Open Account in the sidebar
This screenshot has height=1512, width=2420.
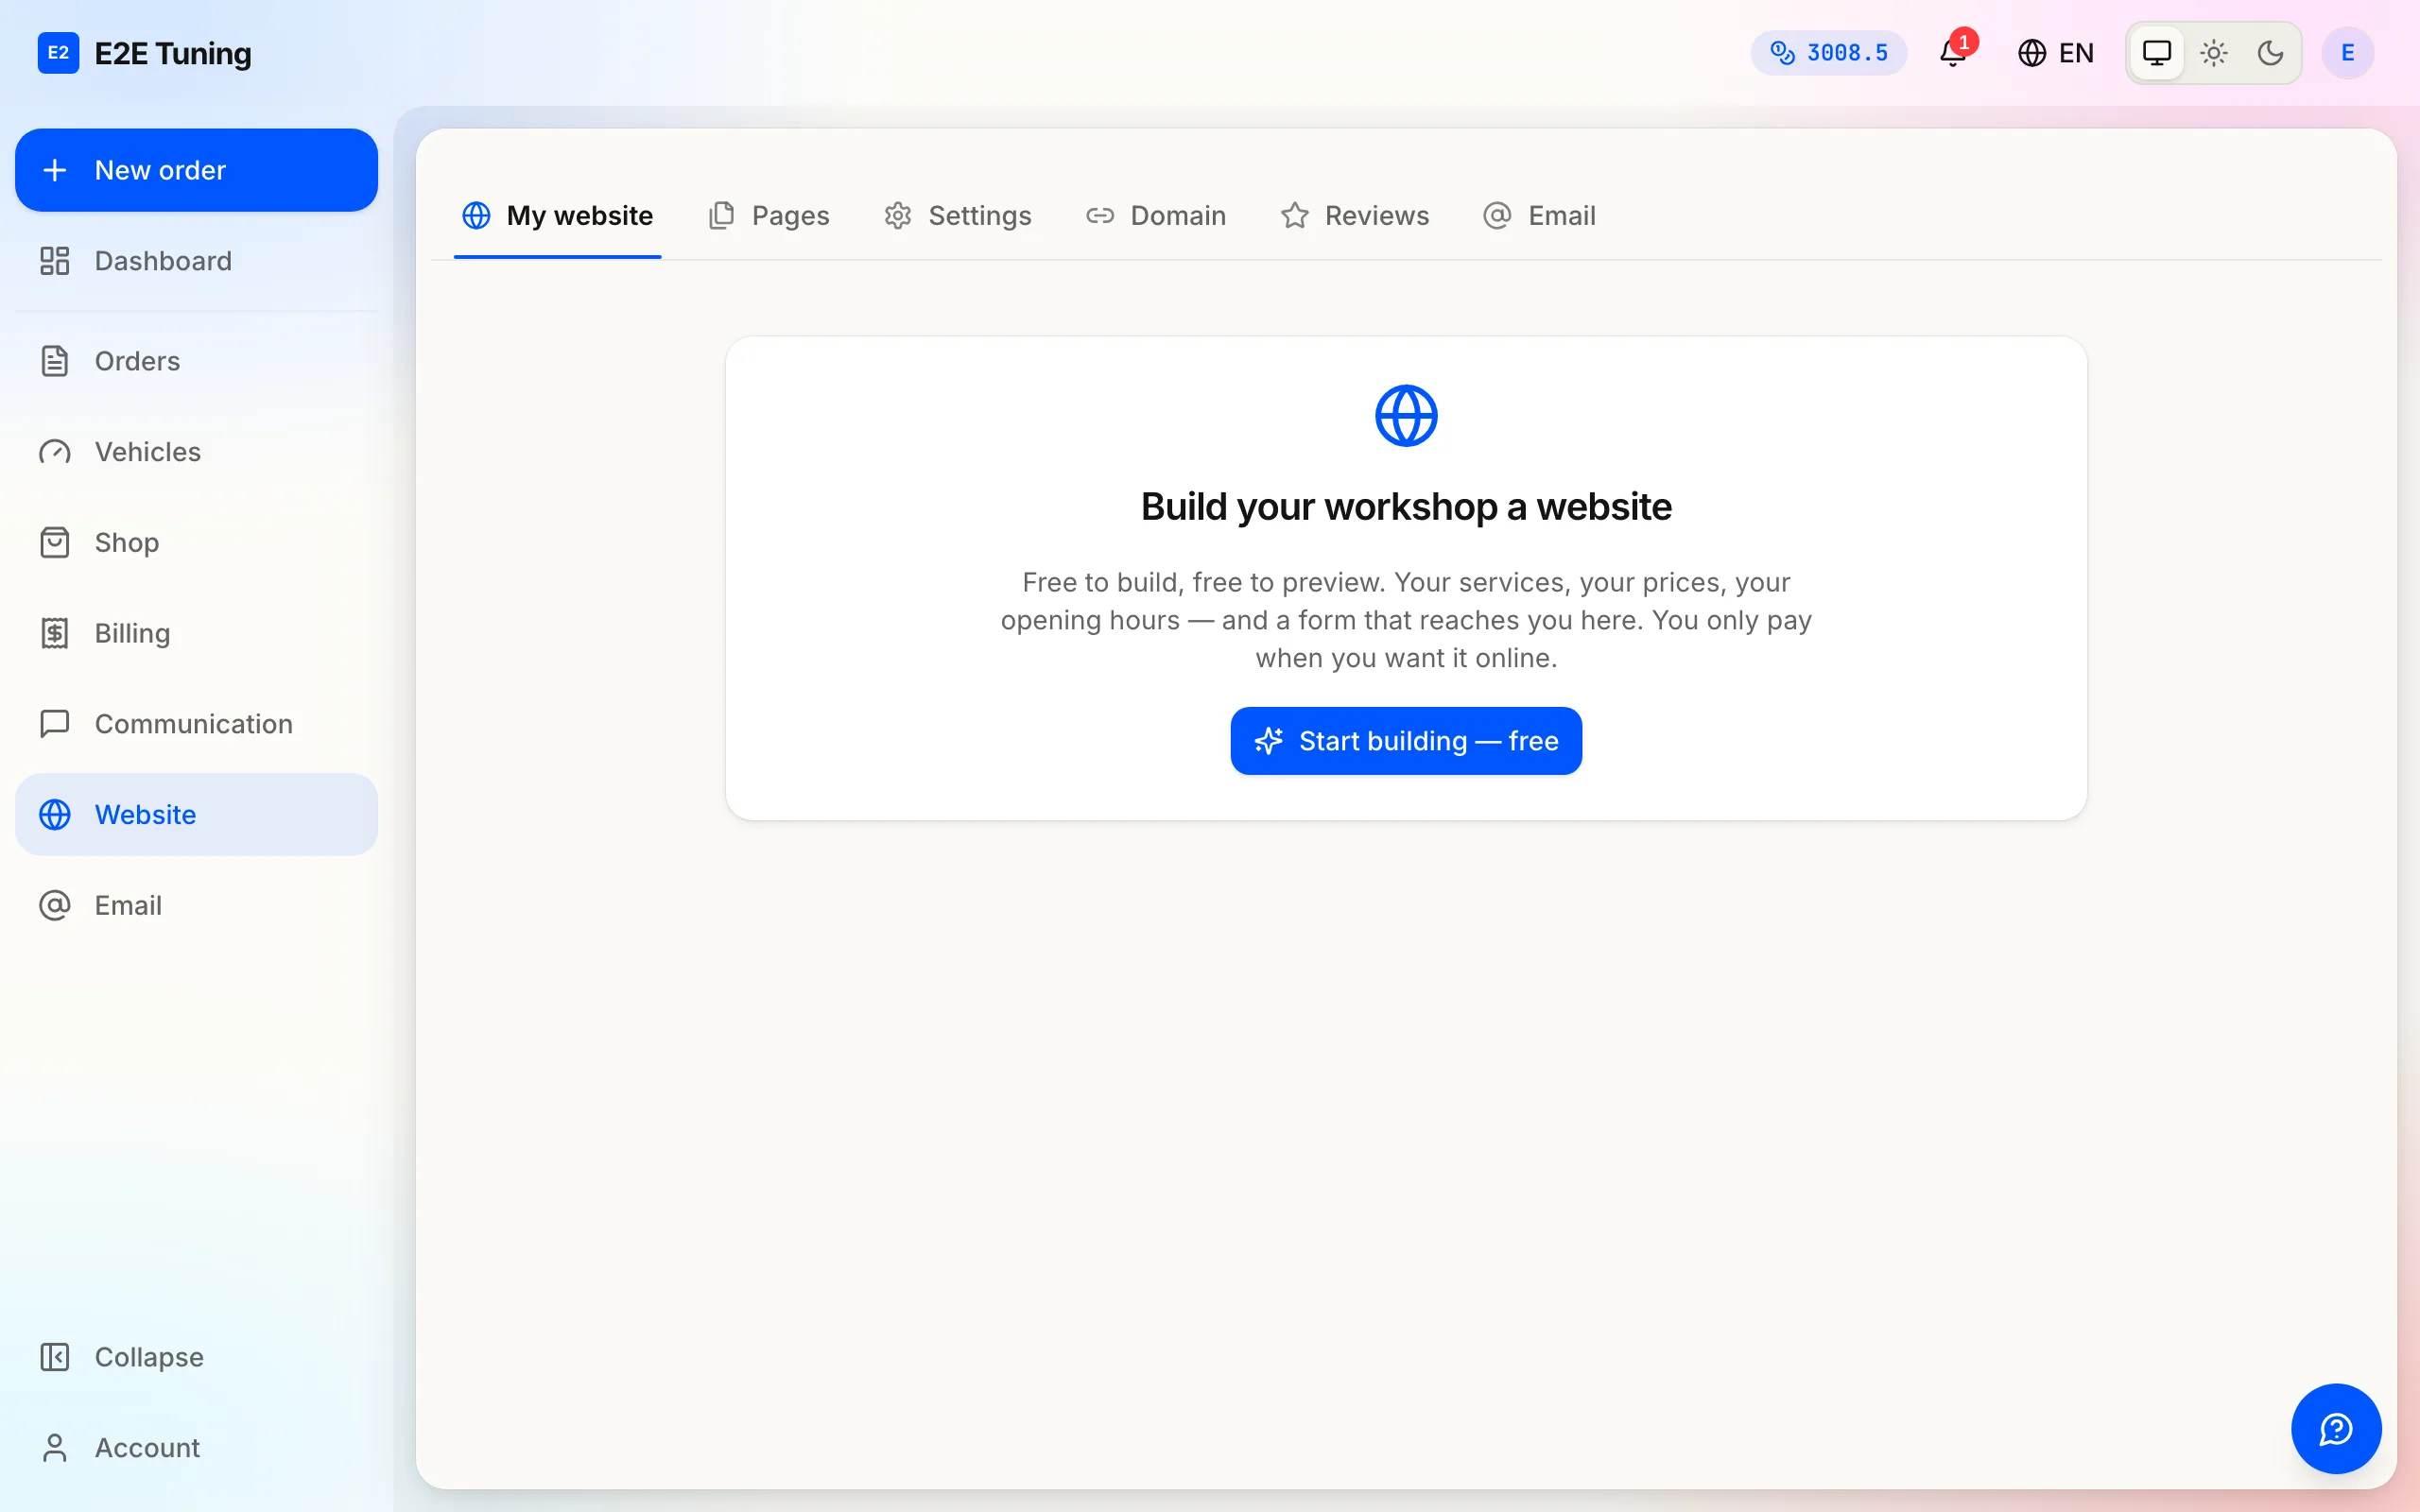(x=197, y=1448)
